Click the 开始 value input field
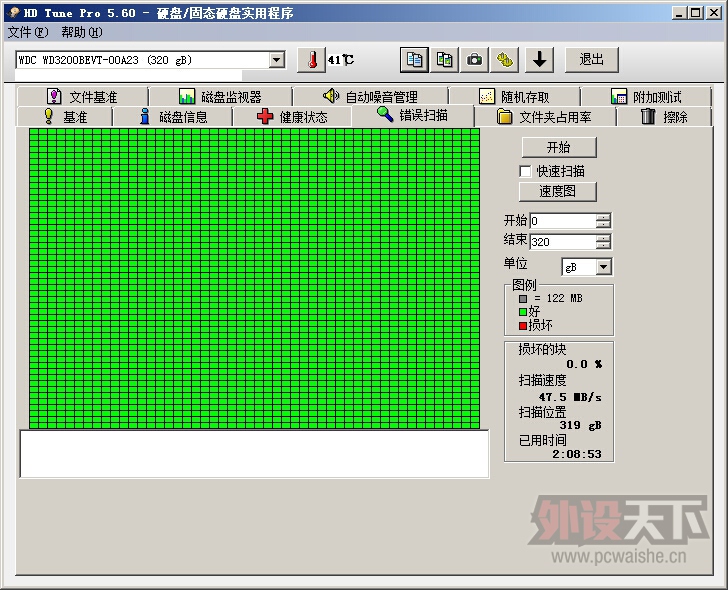728x590 pixels. [x=563, y=221]
